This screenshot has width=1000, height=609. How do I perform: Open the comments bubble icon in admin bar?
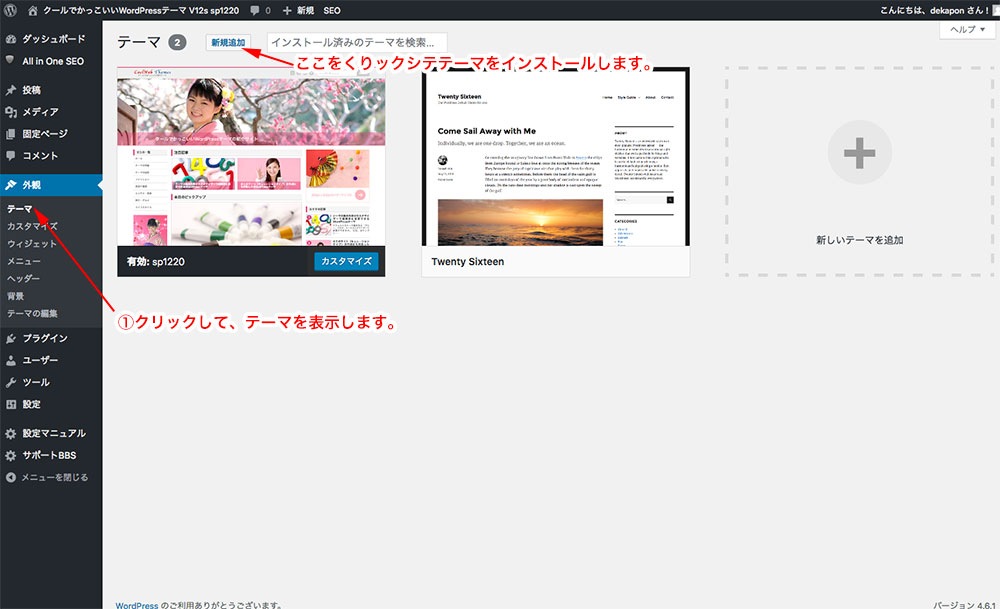click(254, 10)
